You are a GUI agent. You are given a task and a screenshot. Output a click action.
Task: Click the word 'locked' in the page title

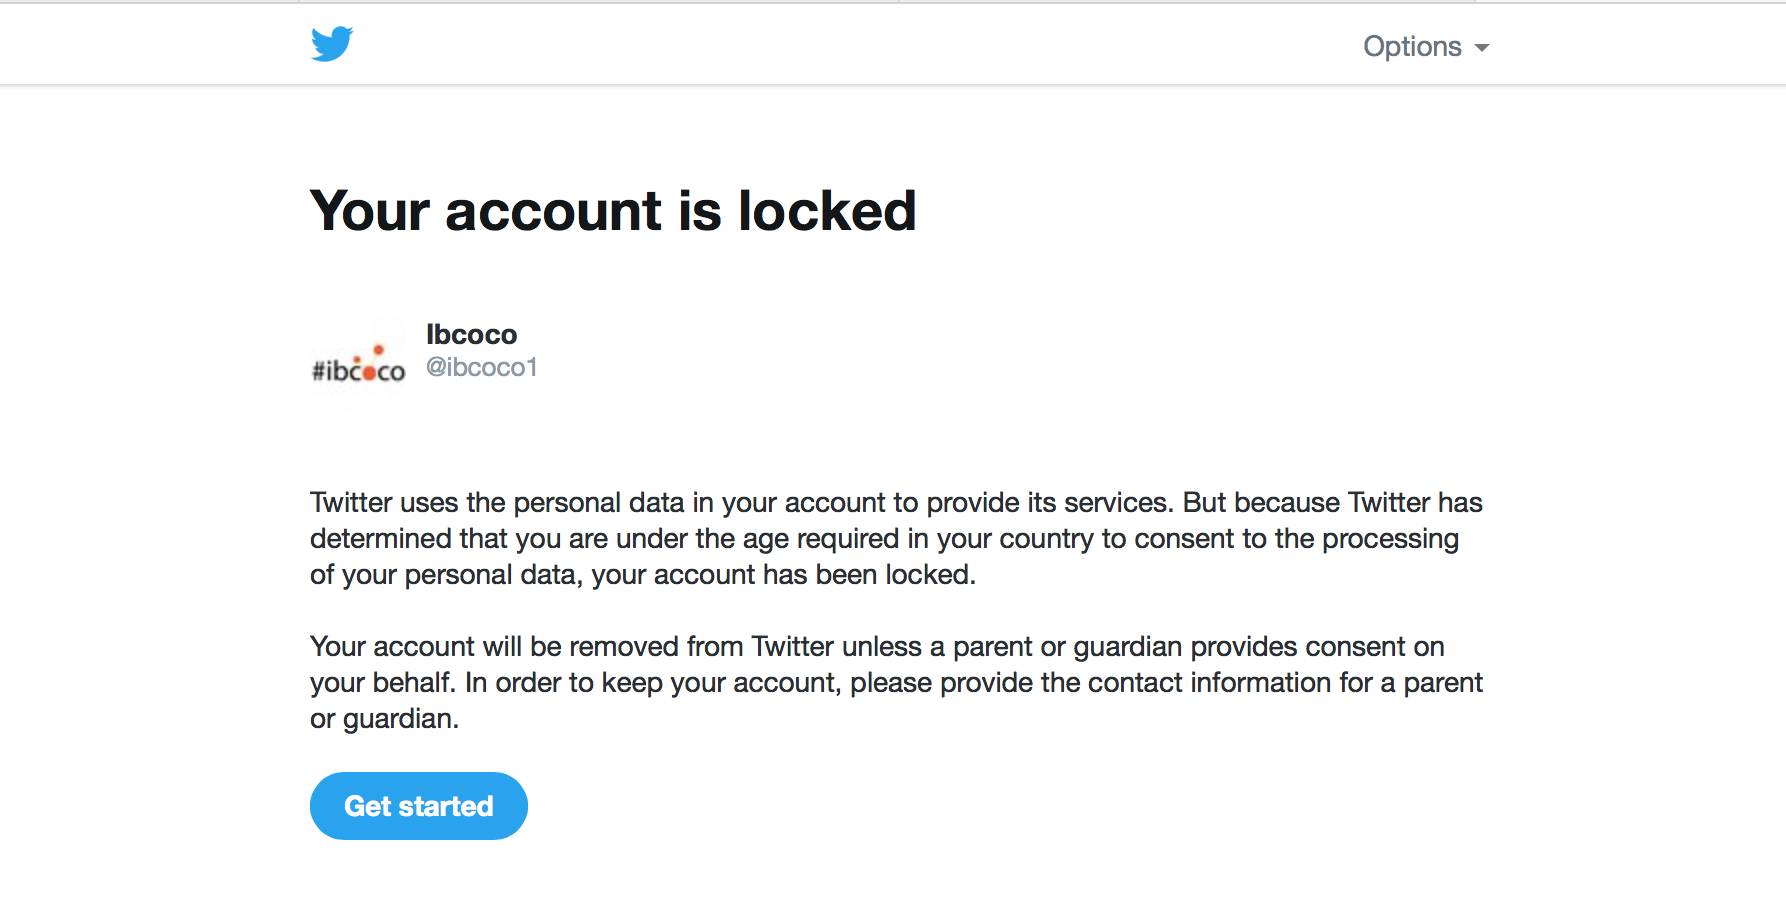click(x=827, y=211)
